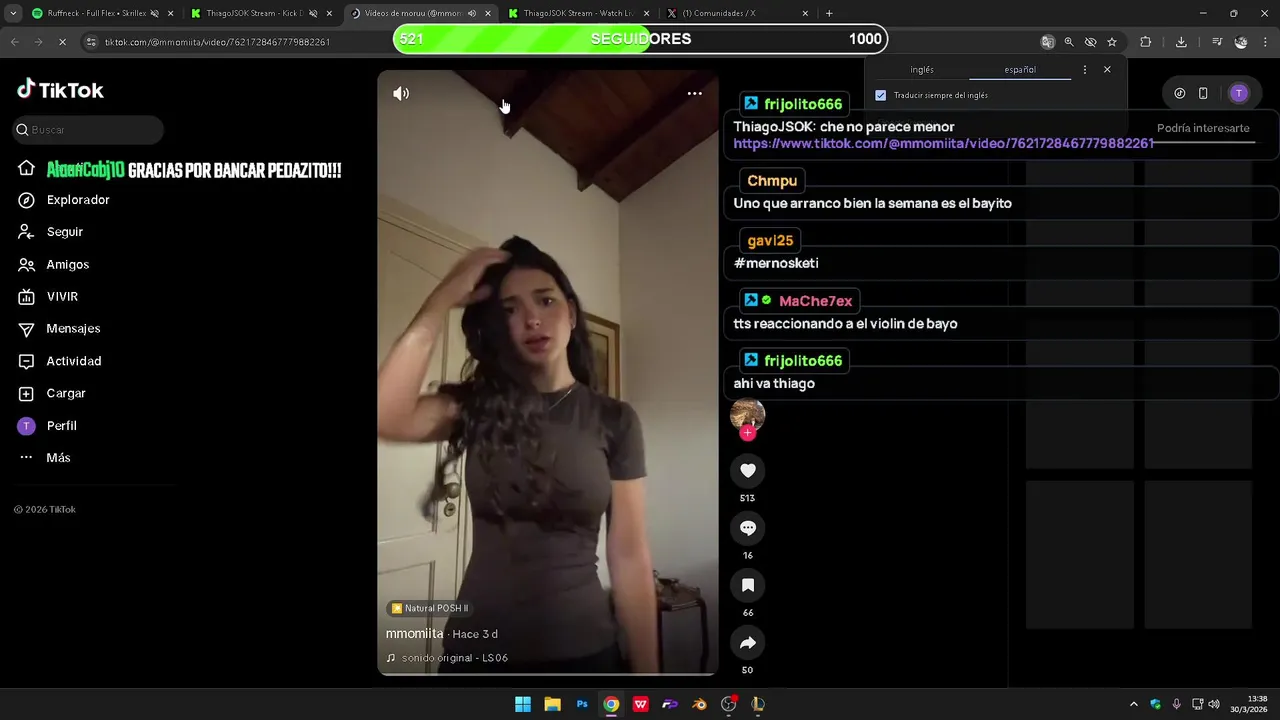Image resolution: width=1280 pixels, height=720 pixels.
Task: Follow creator with the red plus badge
Action: [748, 433]
